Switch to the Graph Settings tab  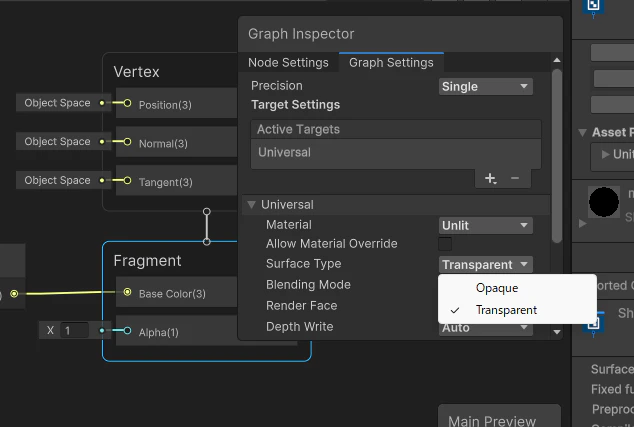click(391, 63)
